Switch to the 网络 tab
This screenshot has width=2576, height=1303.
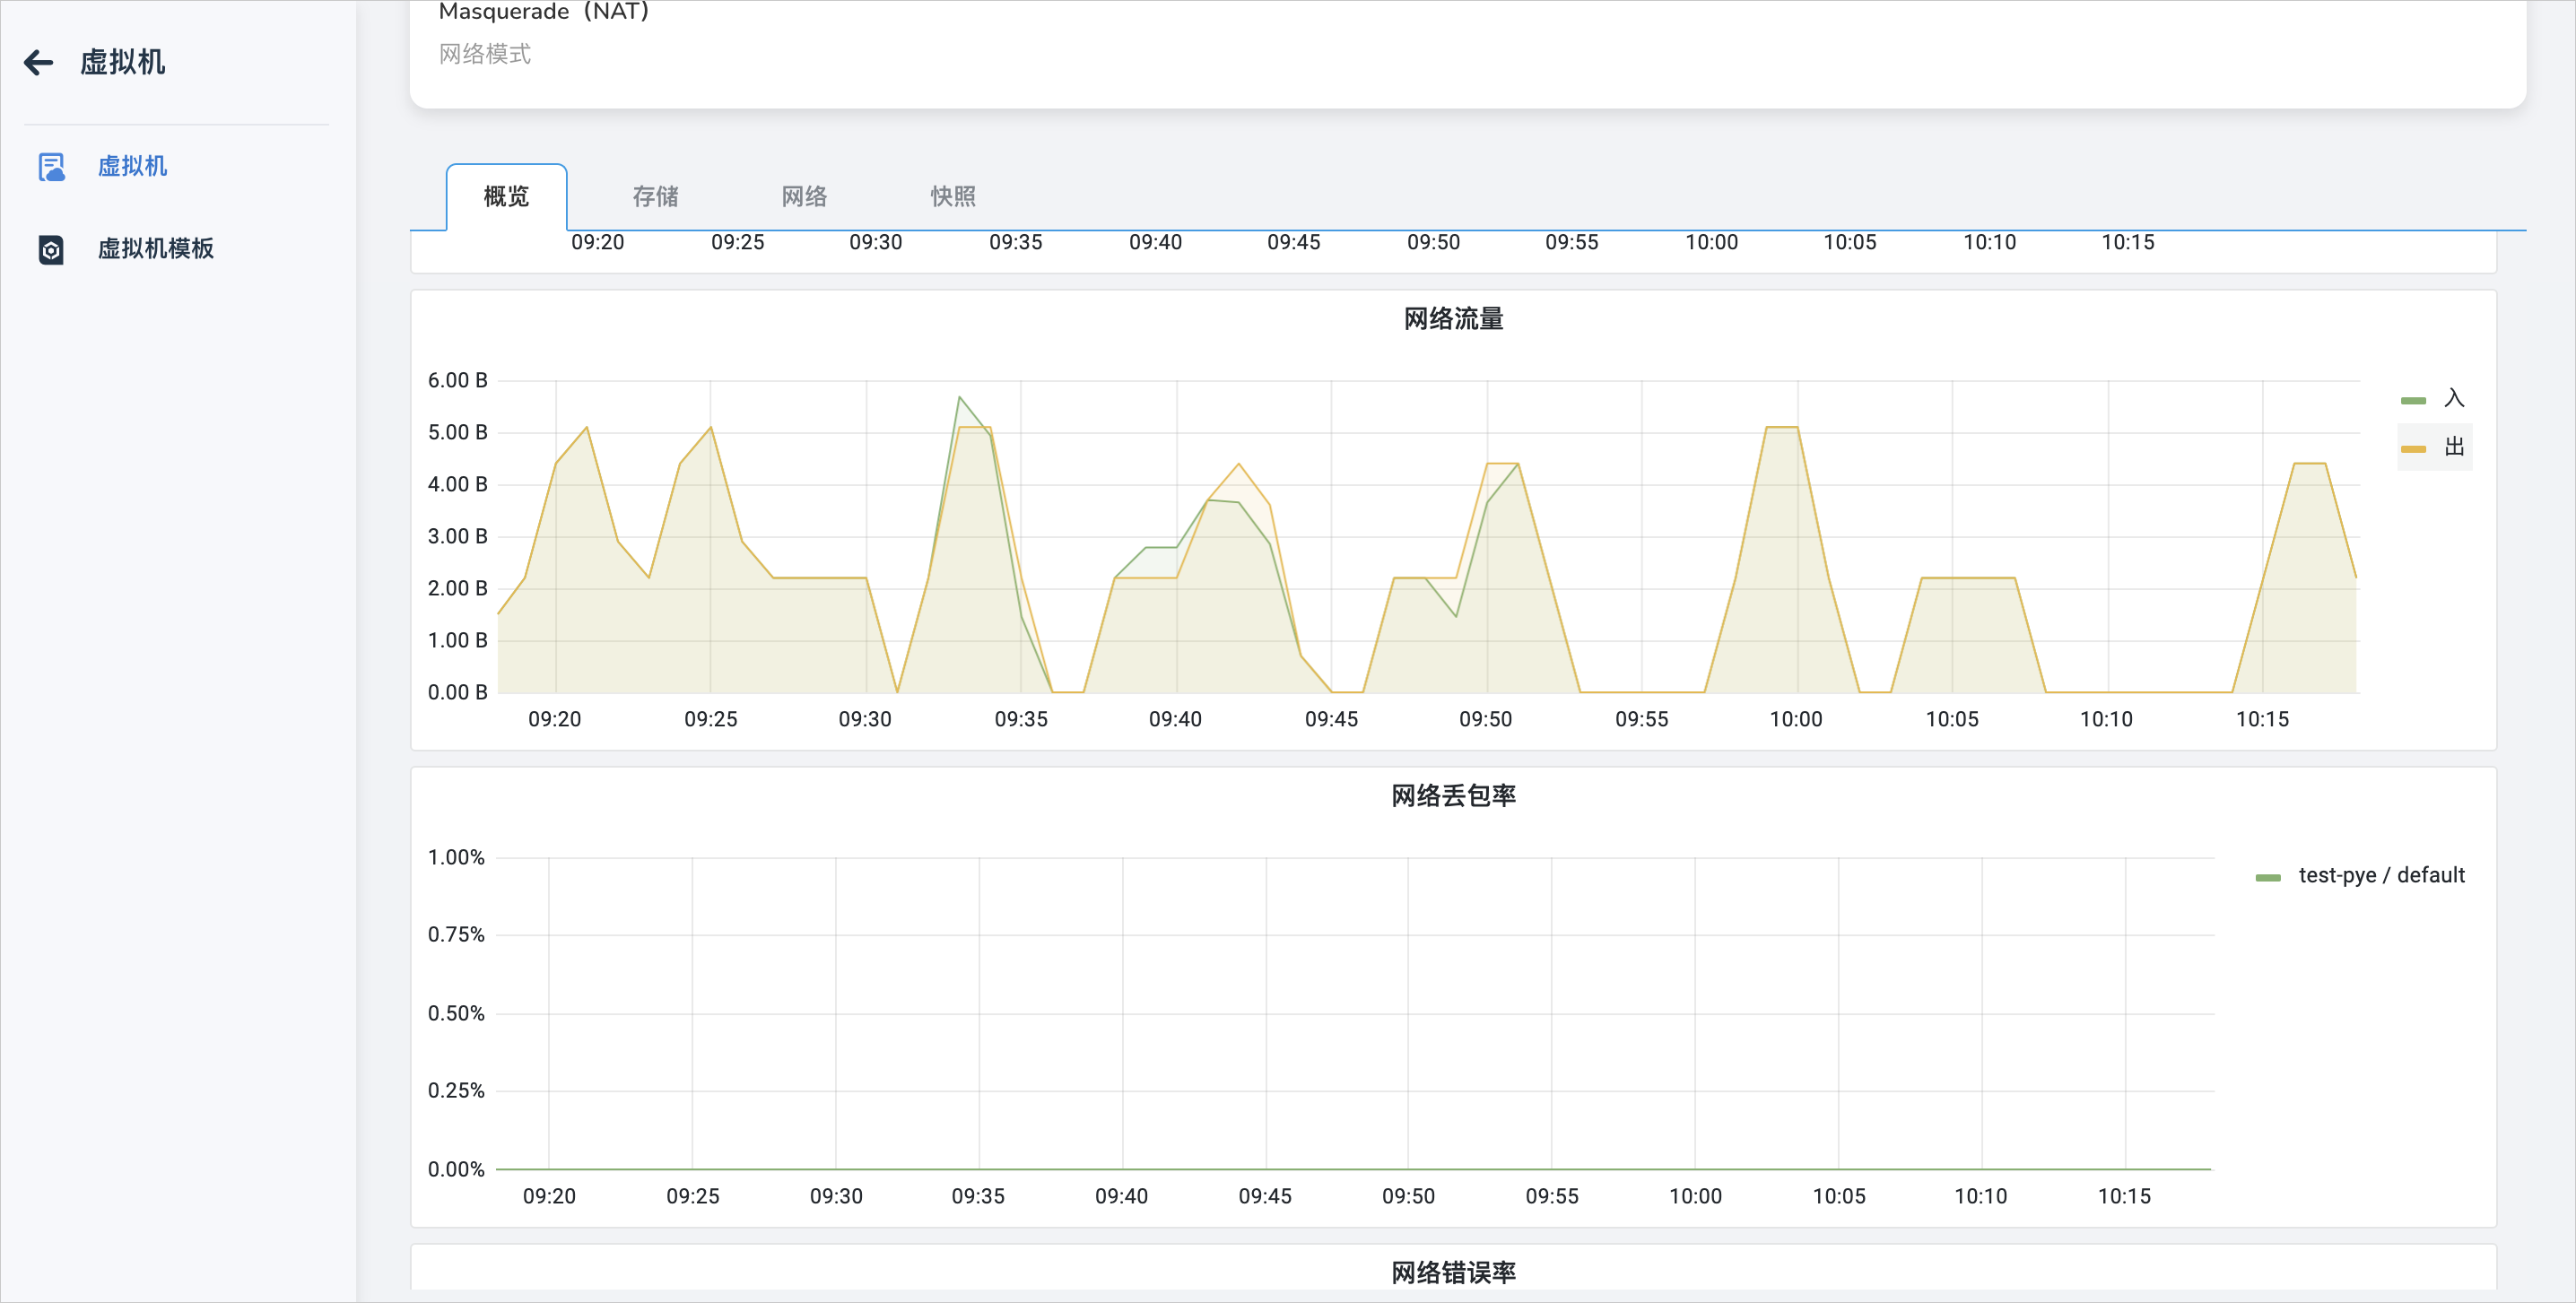coord(805,197)
